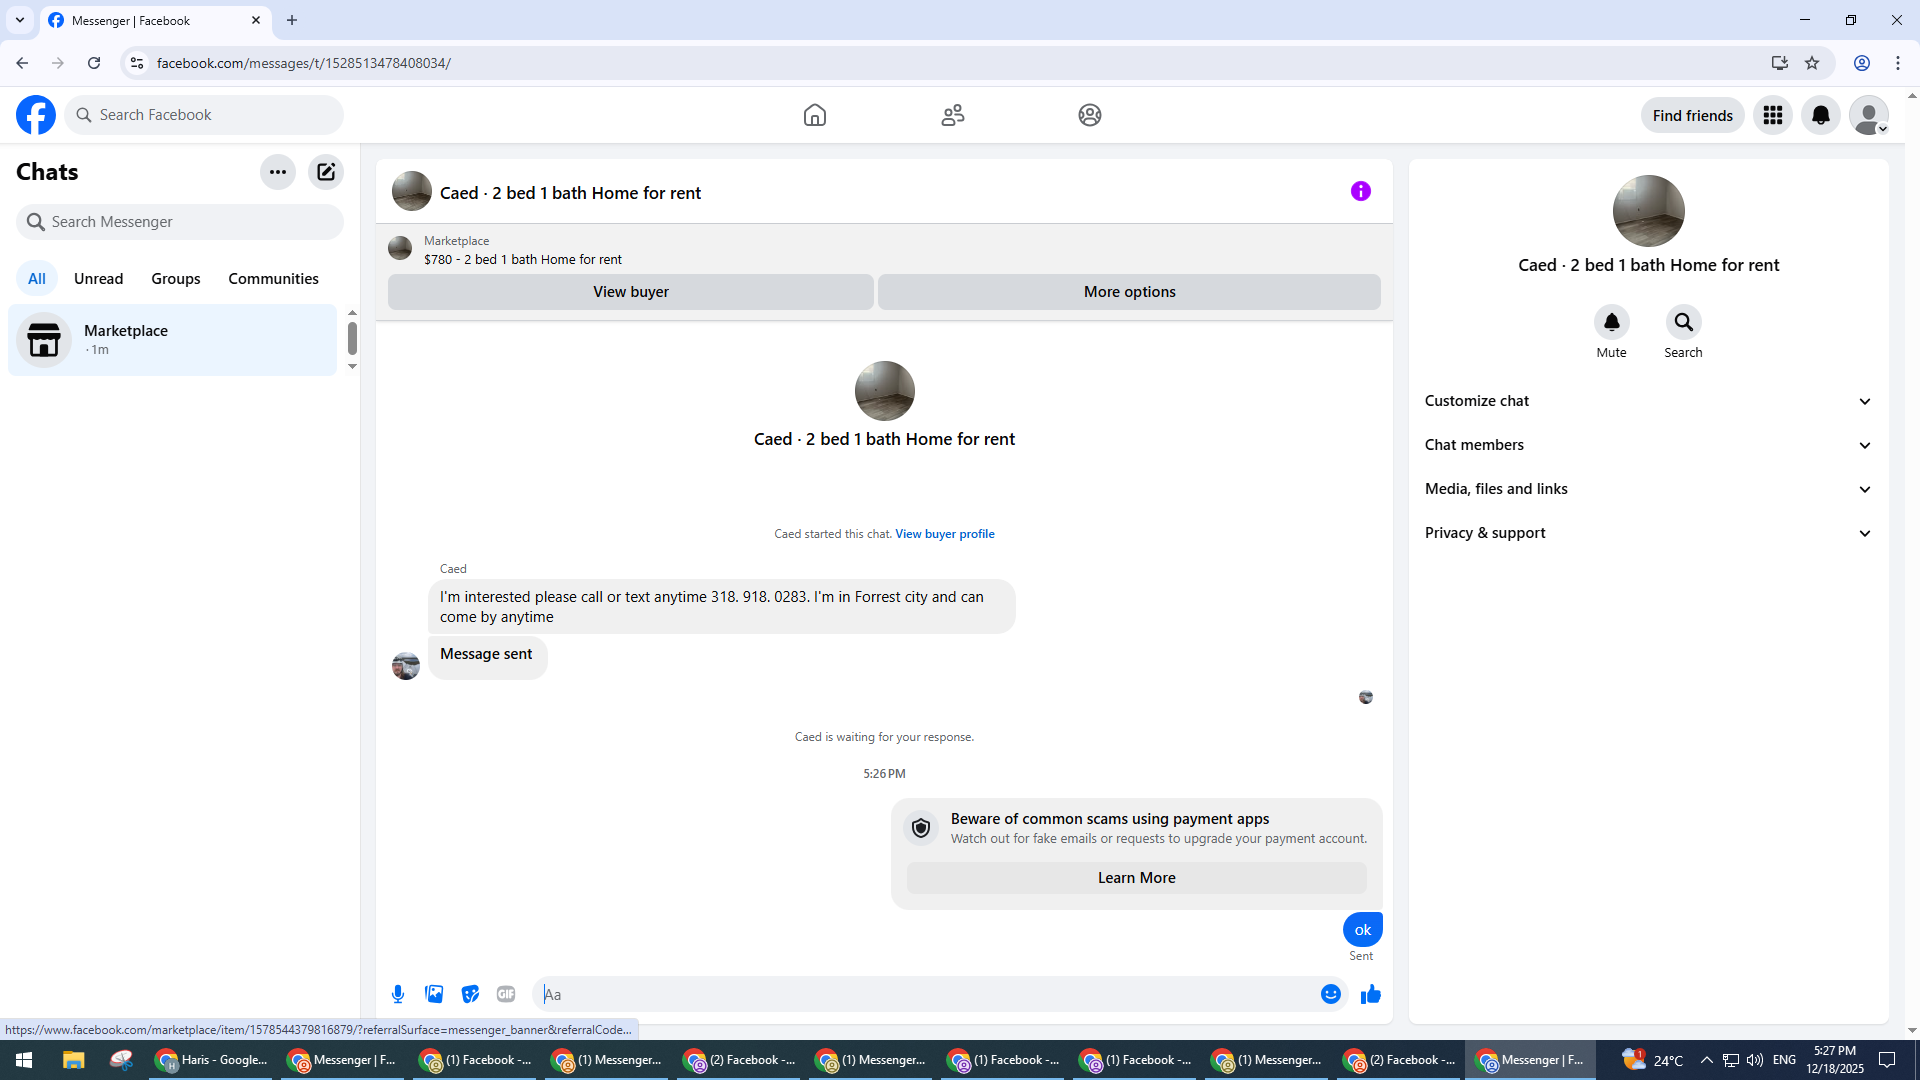The image size is (1920, 1080).
Task: View site information icon in address bar
Action: click(x=137, y=63)
